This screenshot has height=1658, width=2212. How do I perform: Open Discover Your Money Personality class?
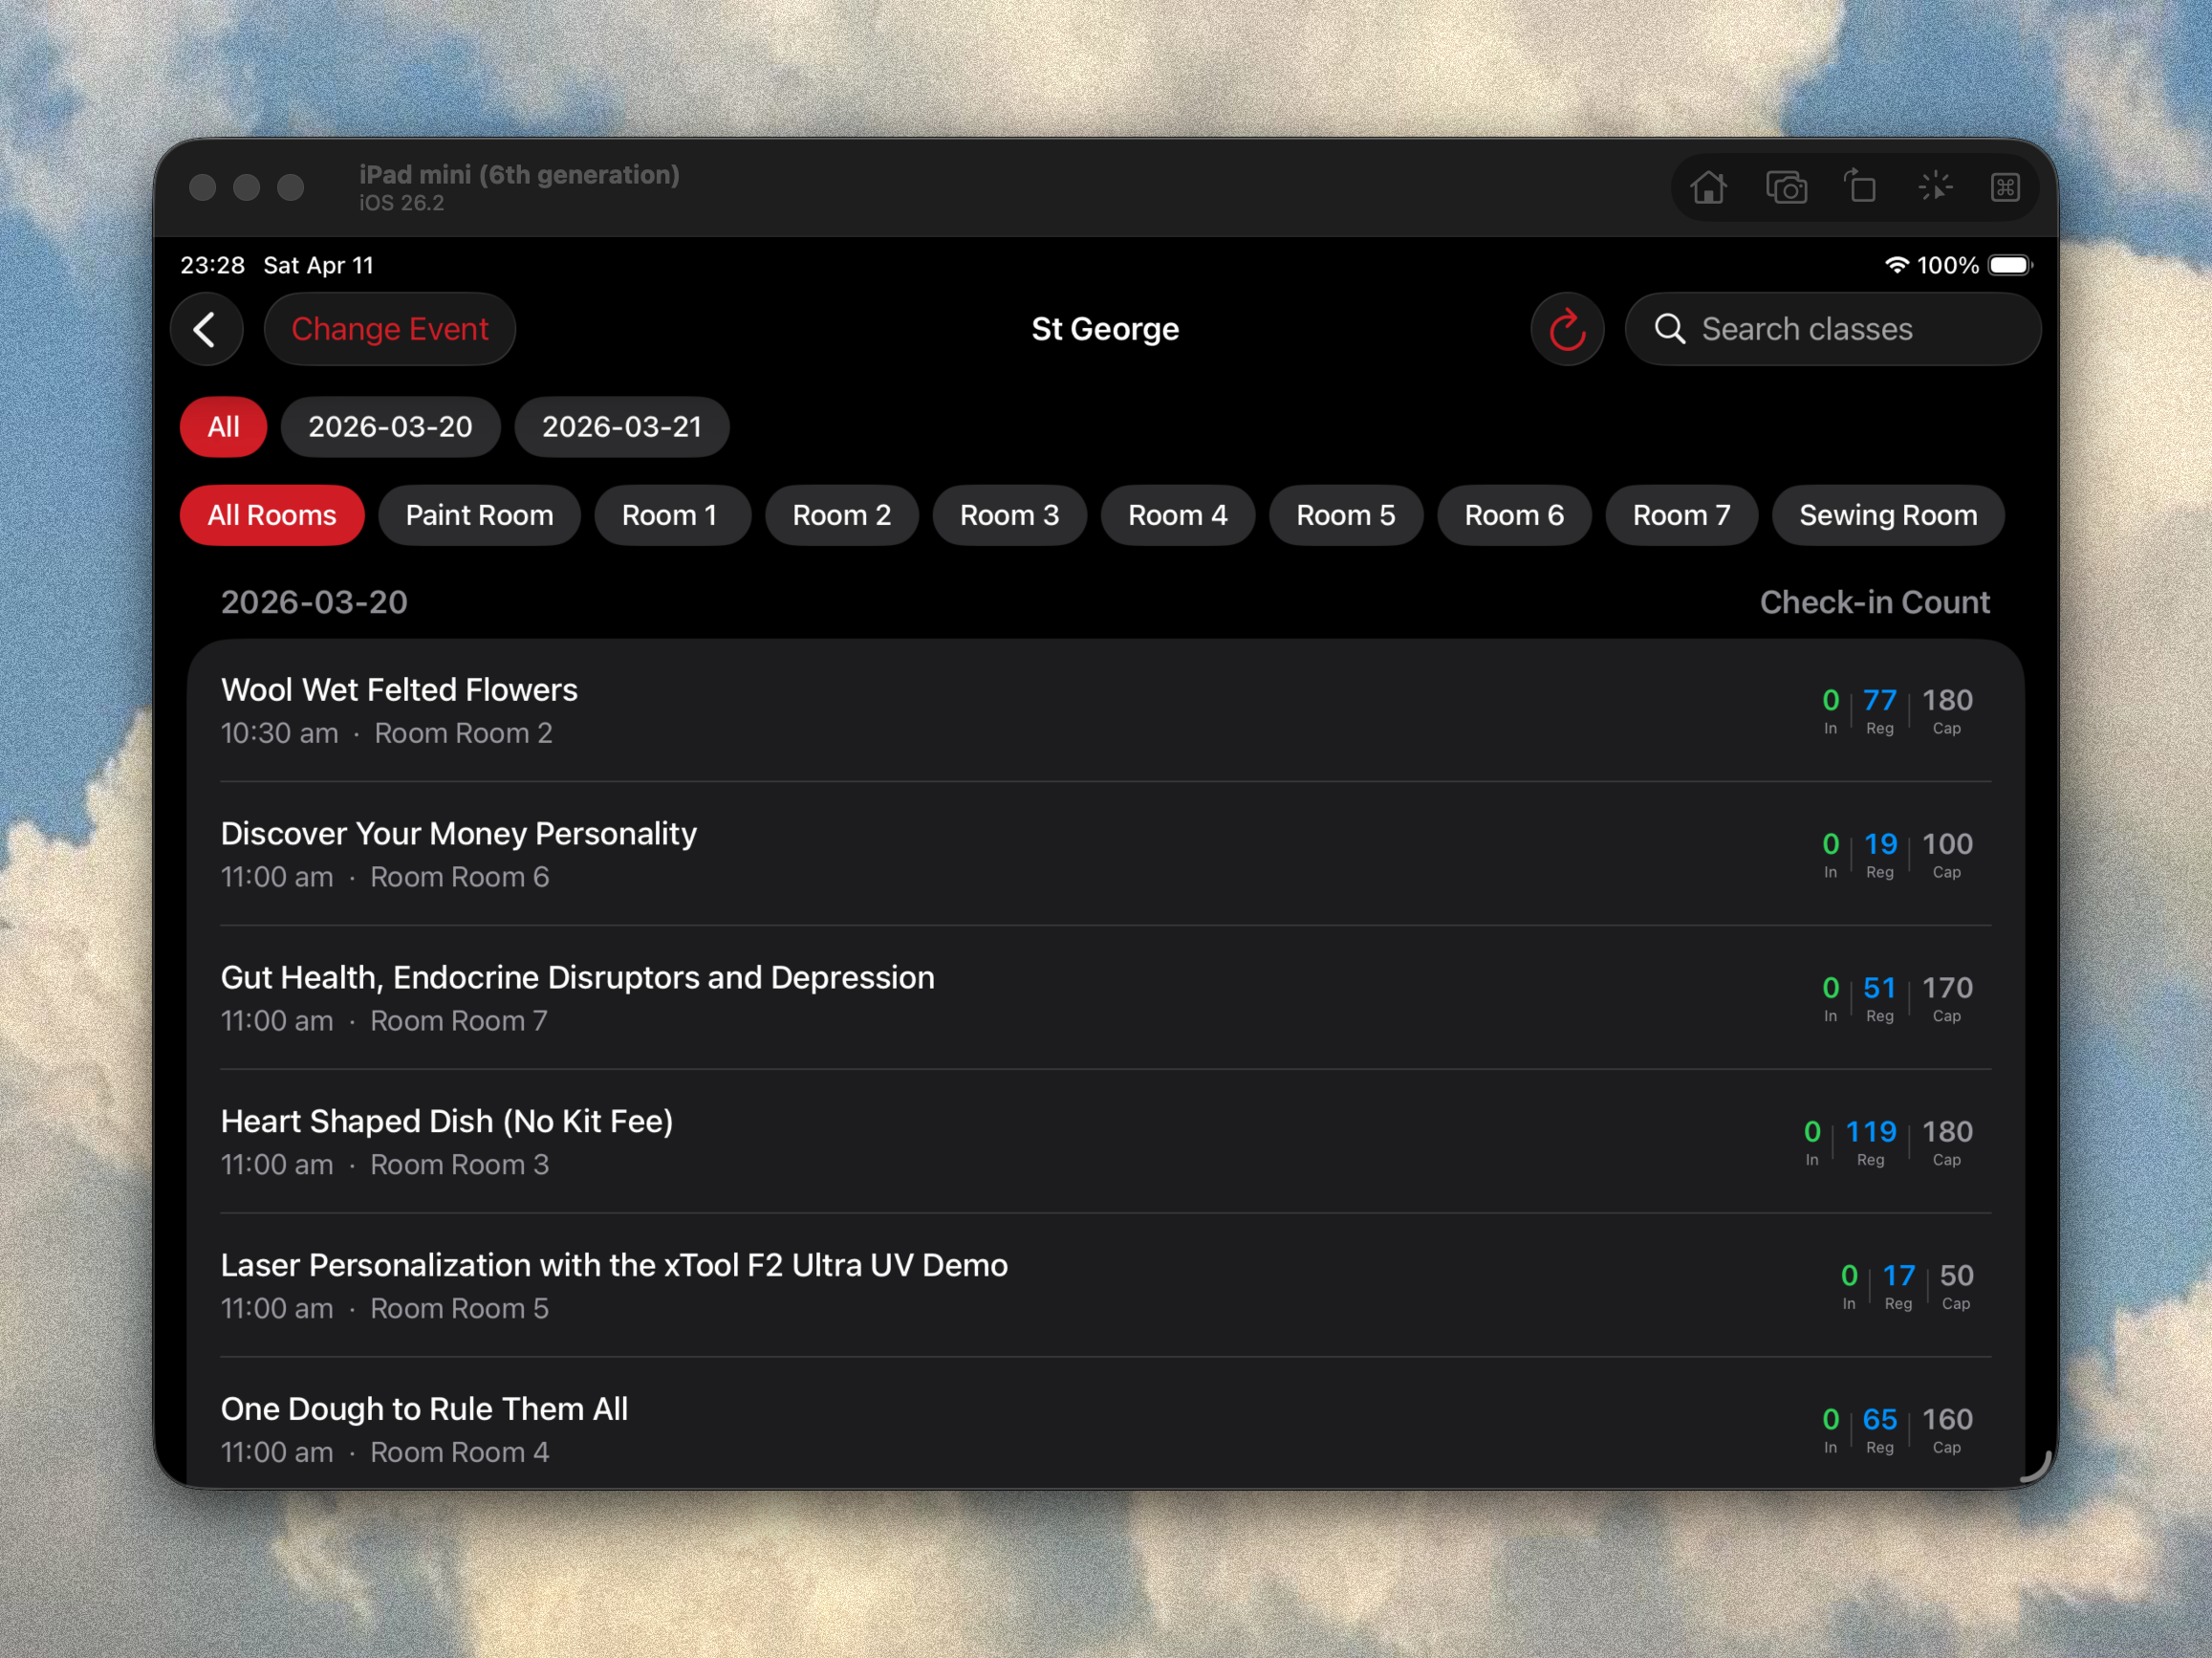tap(1105, 854)
